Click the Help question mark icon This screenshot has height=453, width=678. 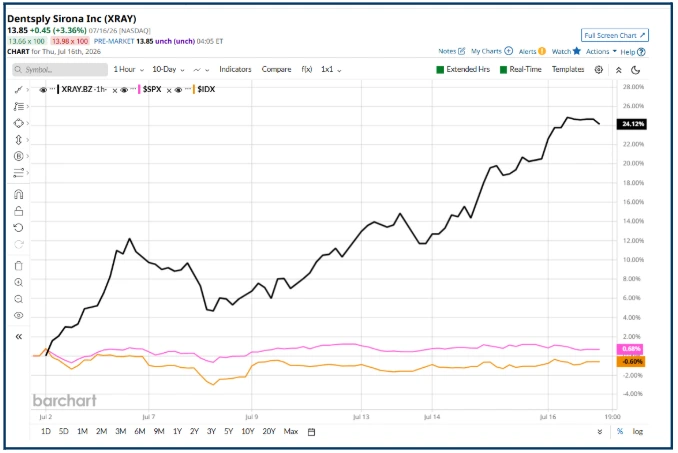pos(641,52)
